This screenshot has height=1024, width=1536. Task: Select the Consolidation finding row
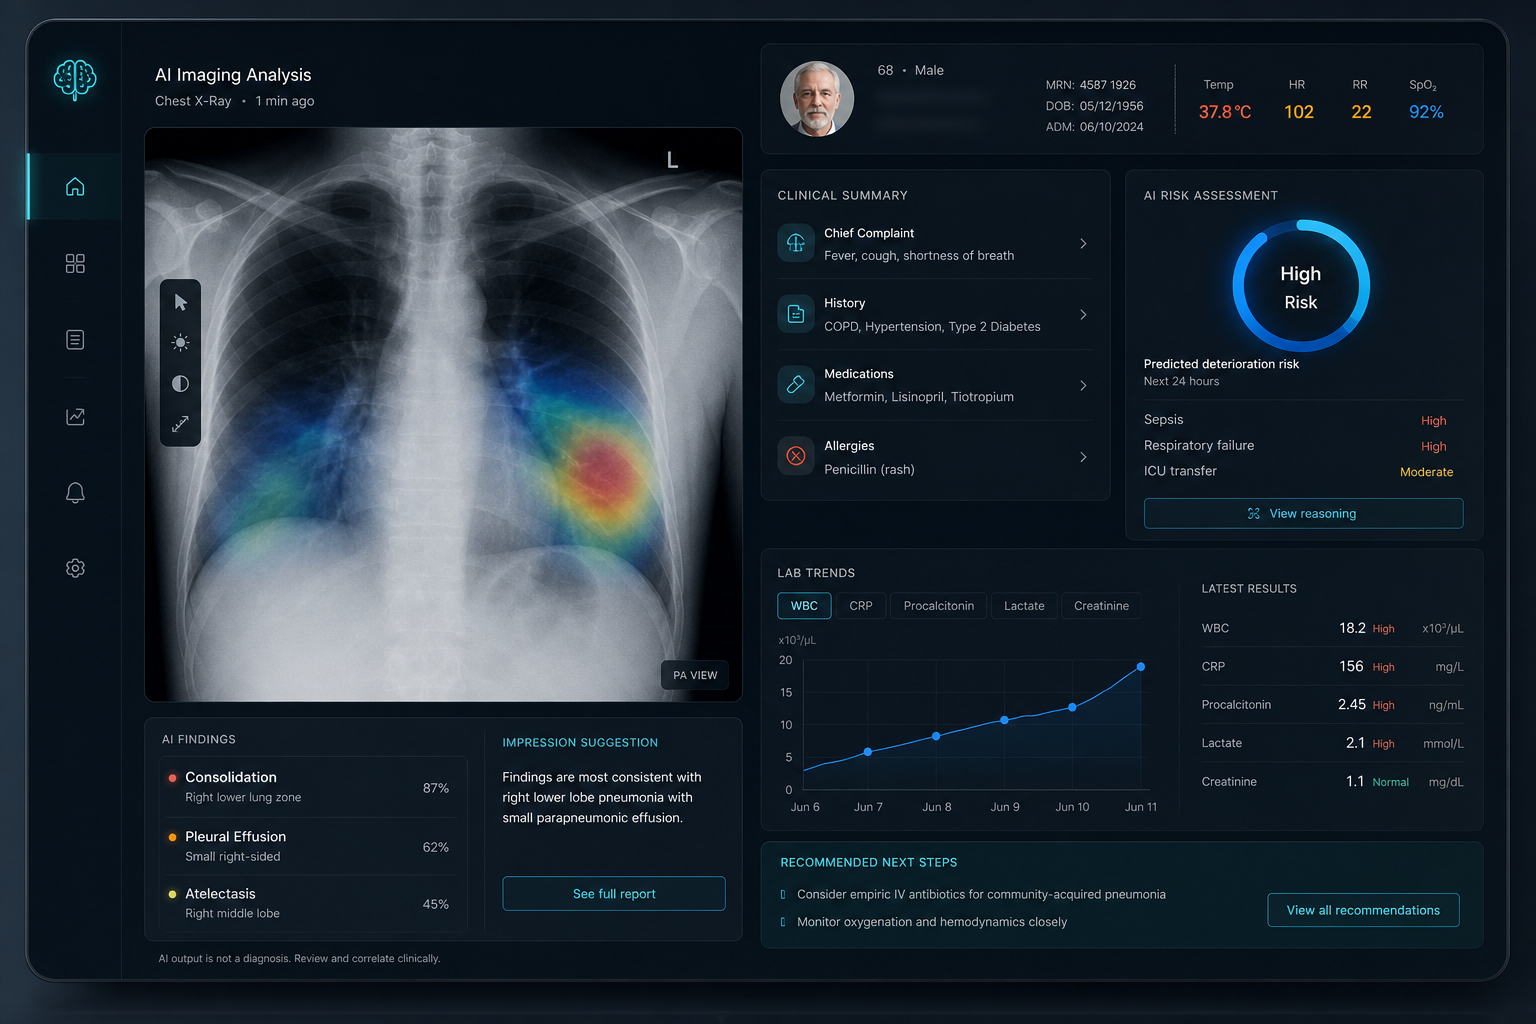tap(314, 787)
